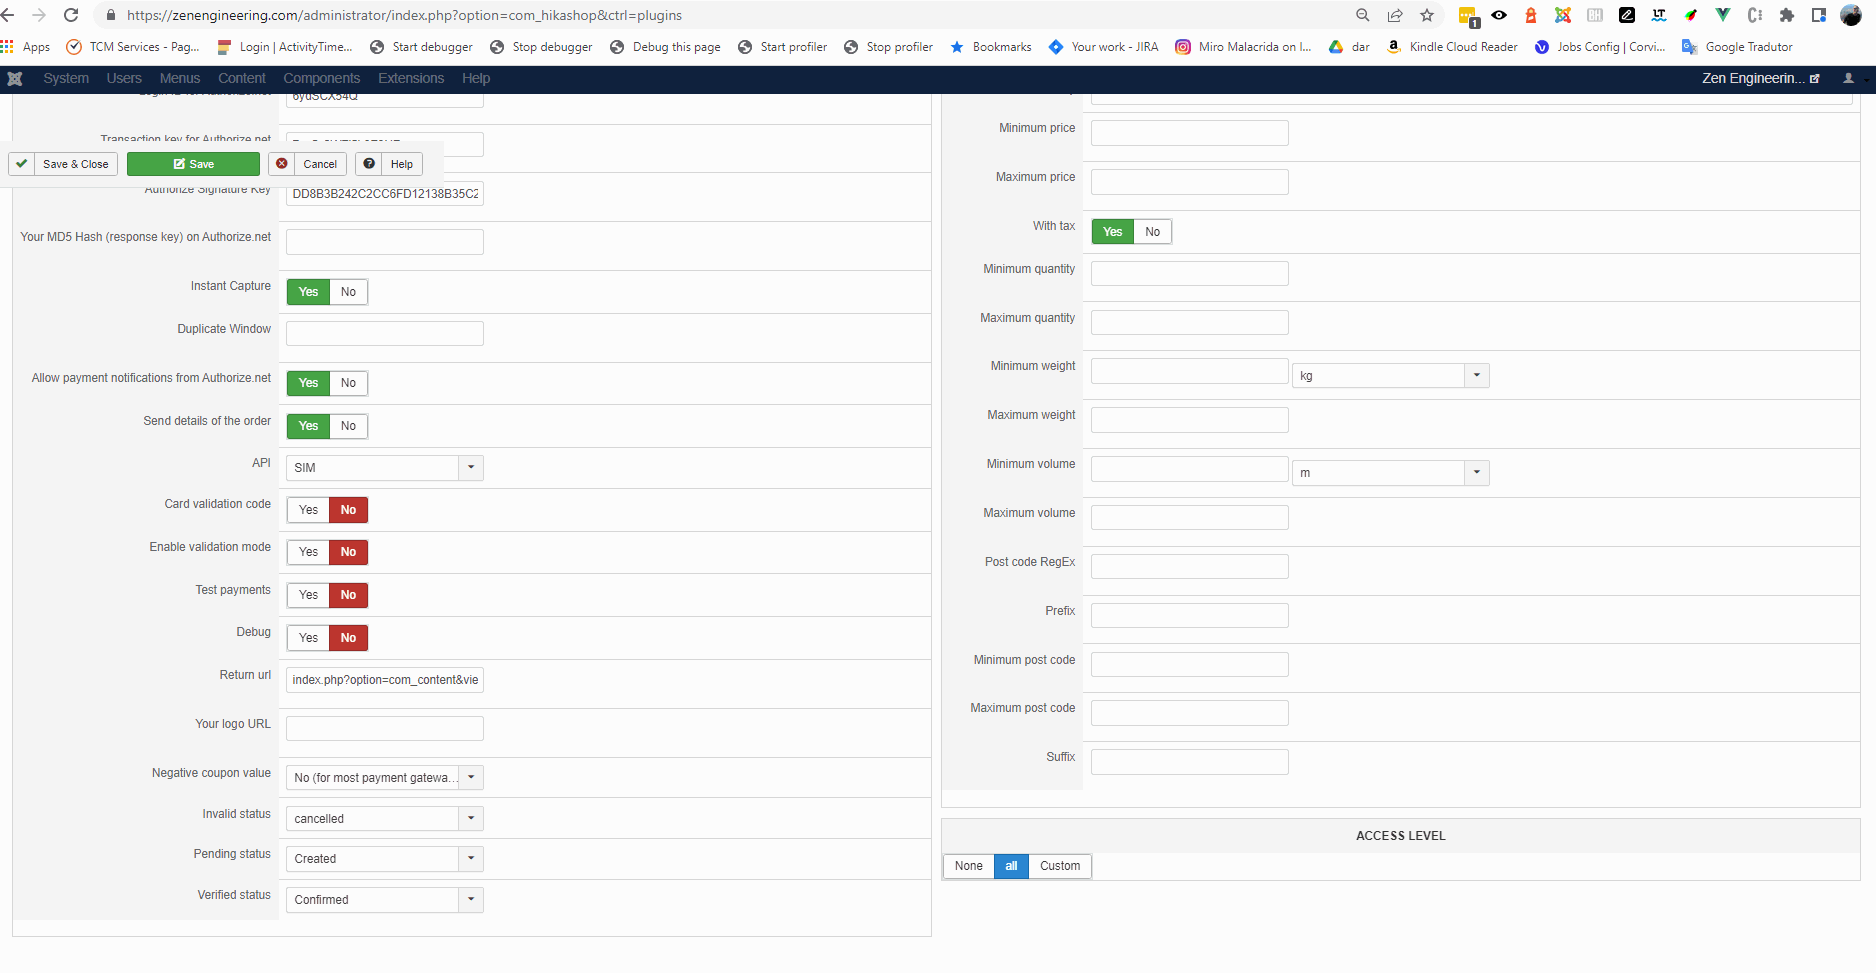Open Zen Engineering site link
This screenshot has width=1876, height=973.
coord(1760,78)
